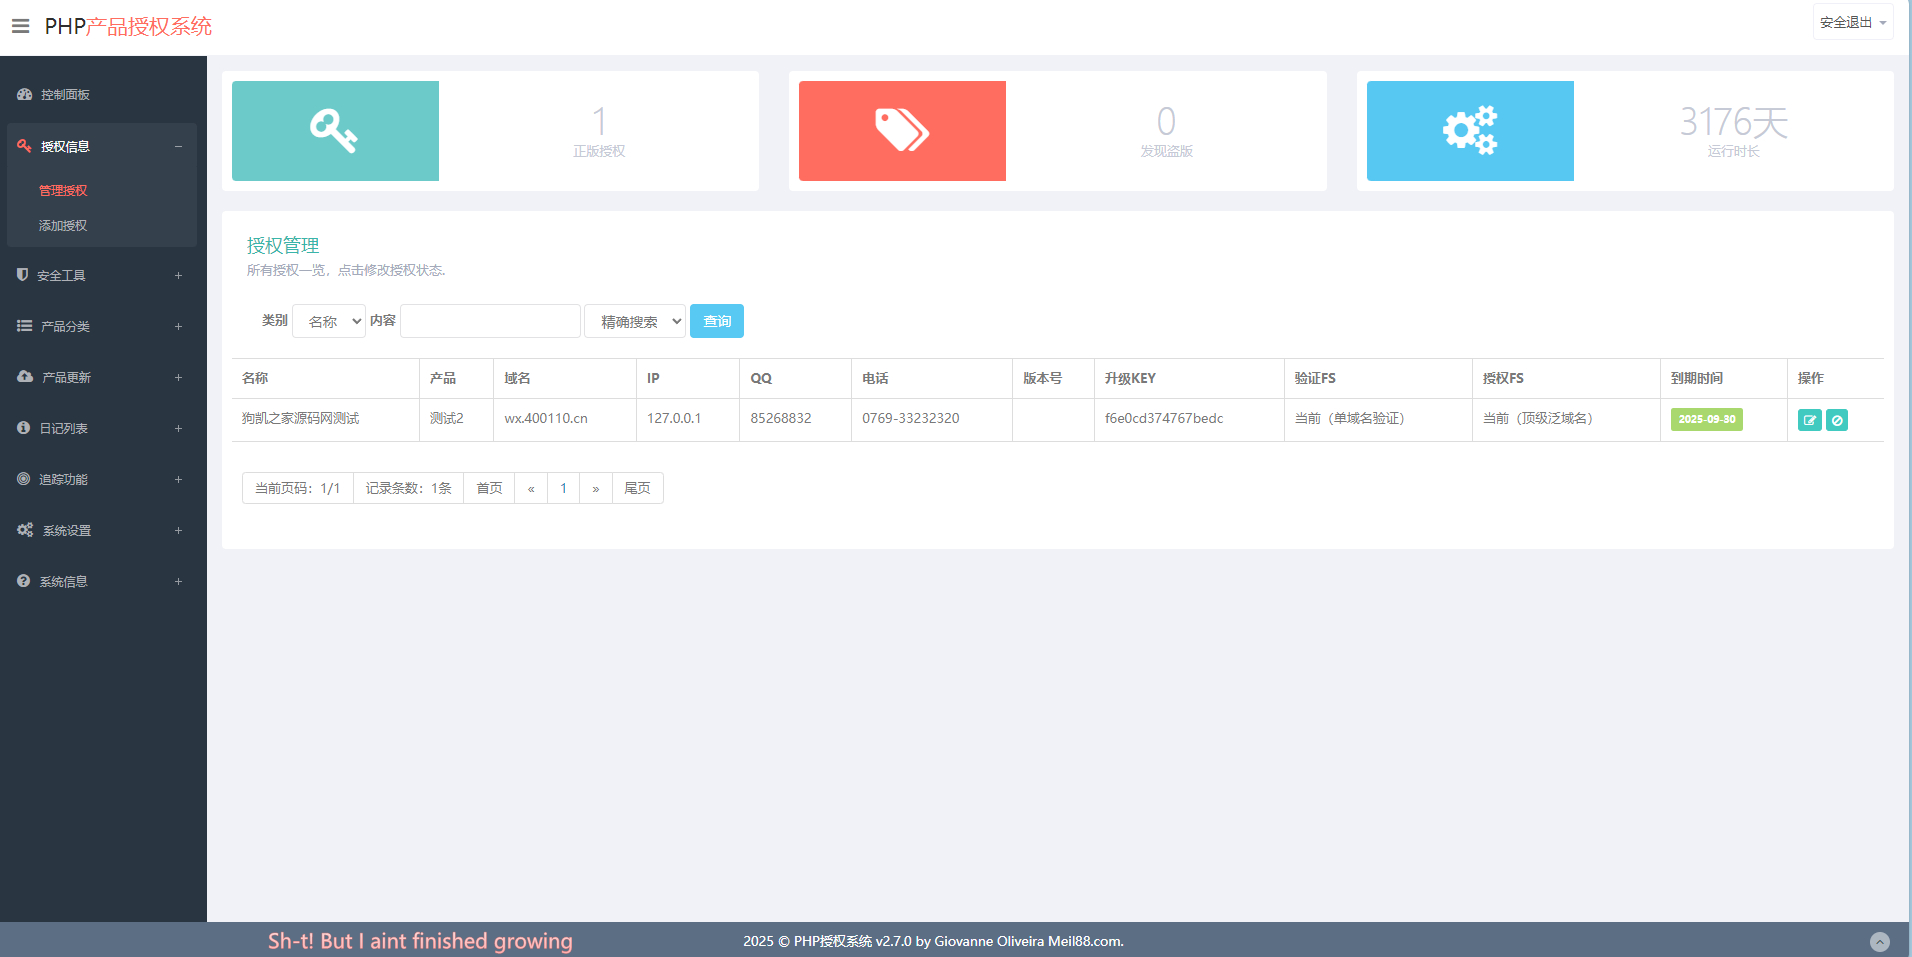Click the teal key icon tile
Image resolution: width=1912 pixels, height=957 pixels.
coord(335,131)
